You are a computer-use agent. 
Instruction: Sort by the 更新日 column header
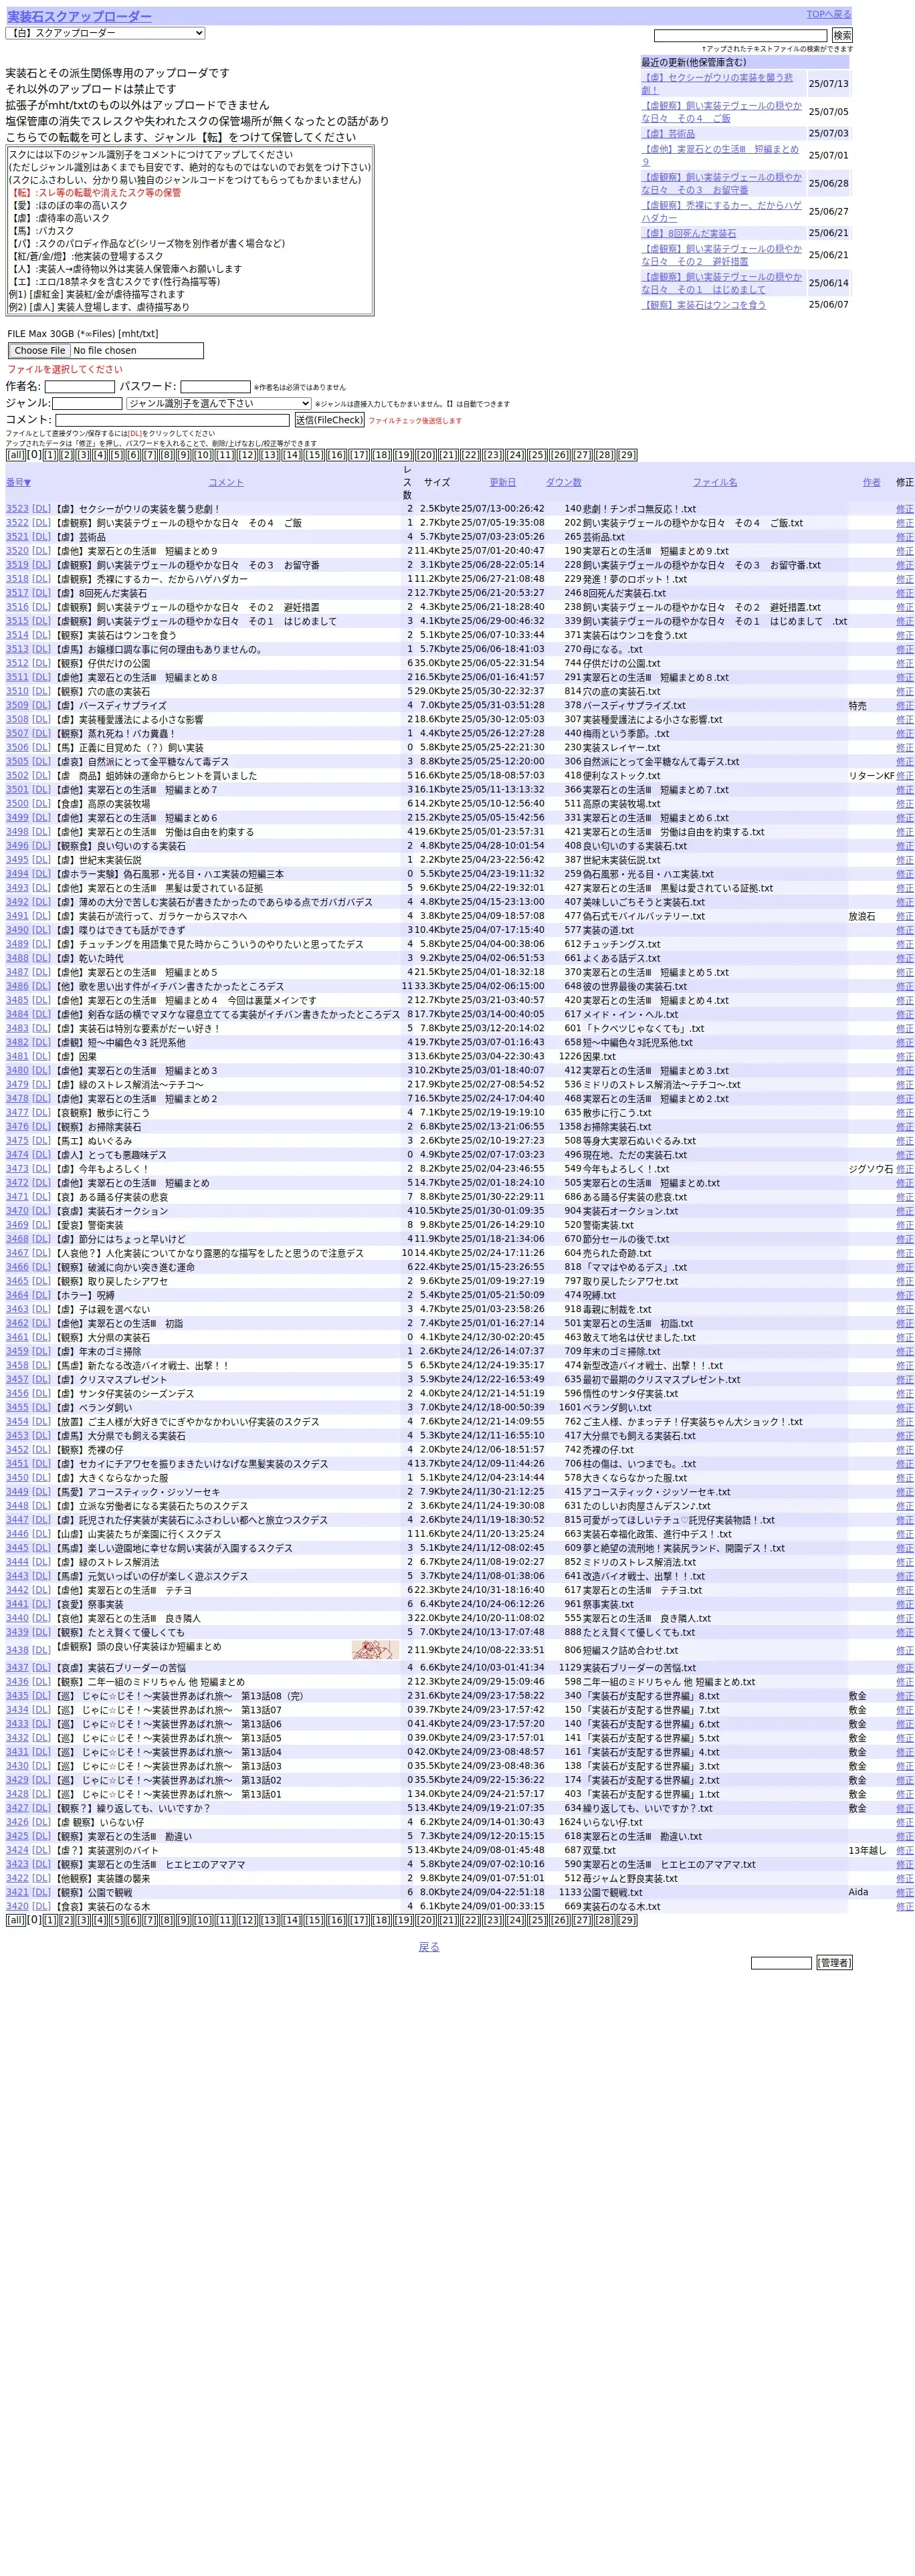click(x=503, y=482)
